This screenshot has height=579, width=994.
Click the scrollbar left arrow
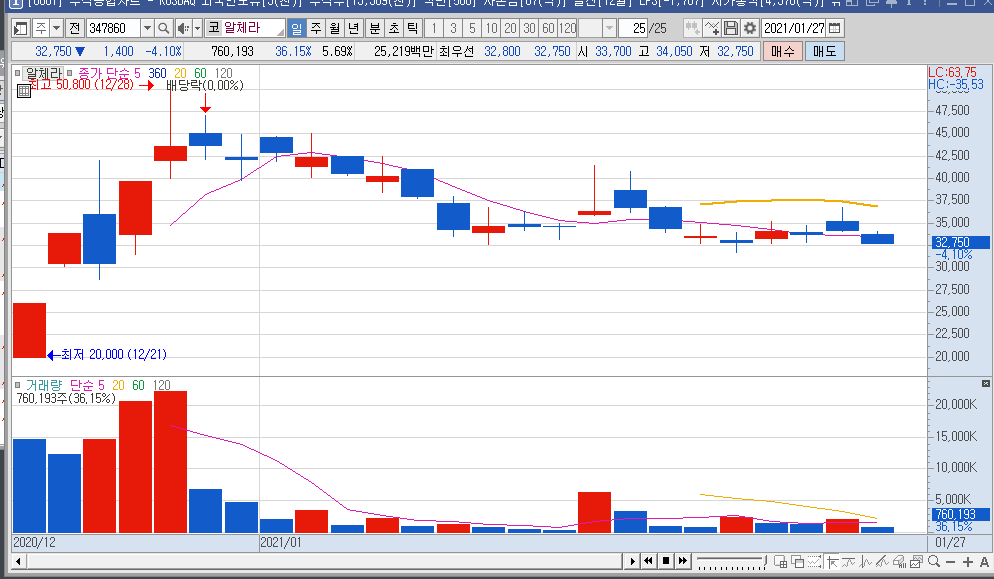pyautogui.click(x=18, y=561)
